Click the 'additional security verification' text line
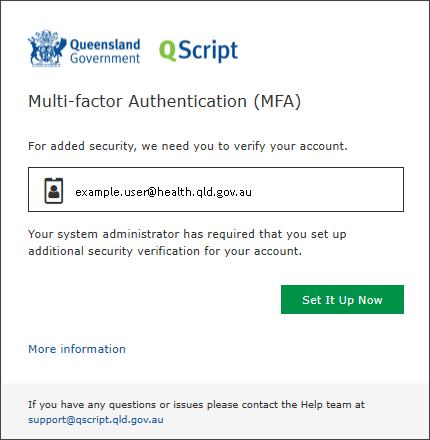430x440 pixels. click(165, 251)
